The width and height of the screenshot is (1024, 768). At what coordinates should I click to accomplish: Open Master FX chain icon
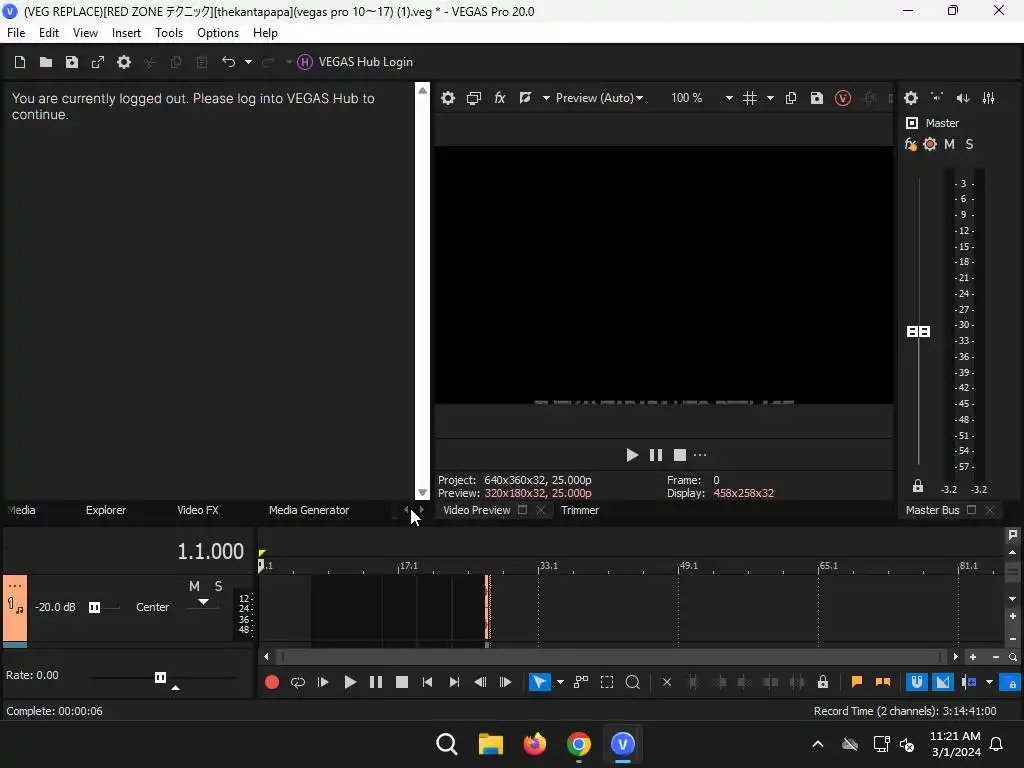coord(910,144)
